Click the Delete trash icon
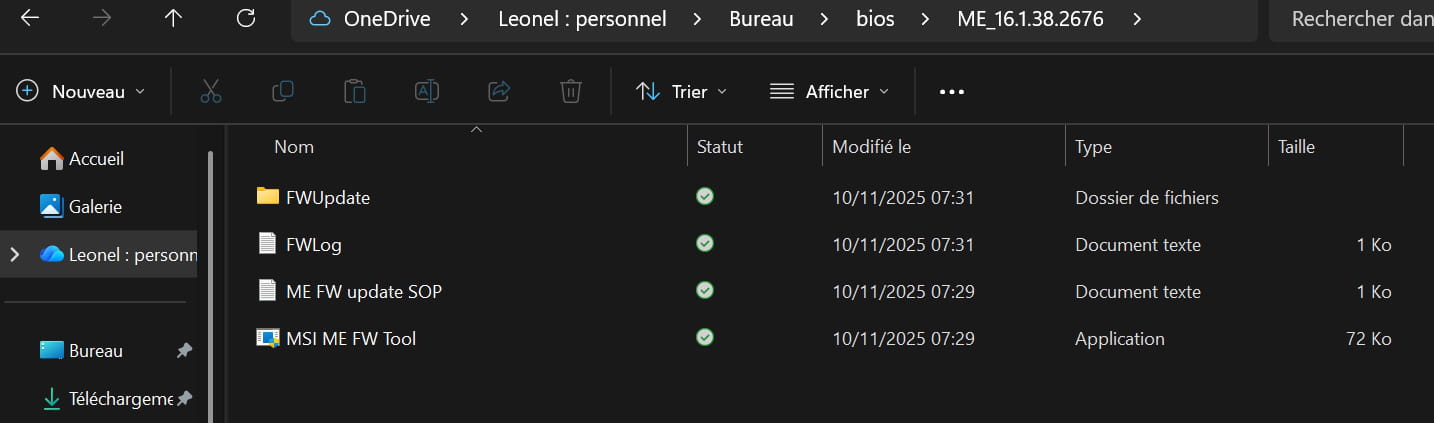1434x423 pixels. click(571, 92)
